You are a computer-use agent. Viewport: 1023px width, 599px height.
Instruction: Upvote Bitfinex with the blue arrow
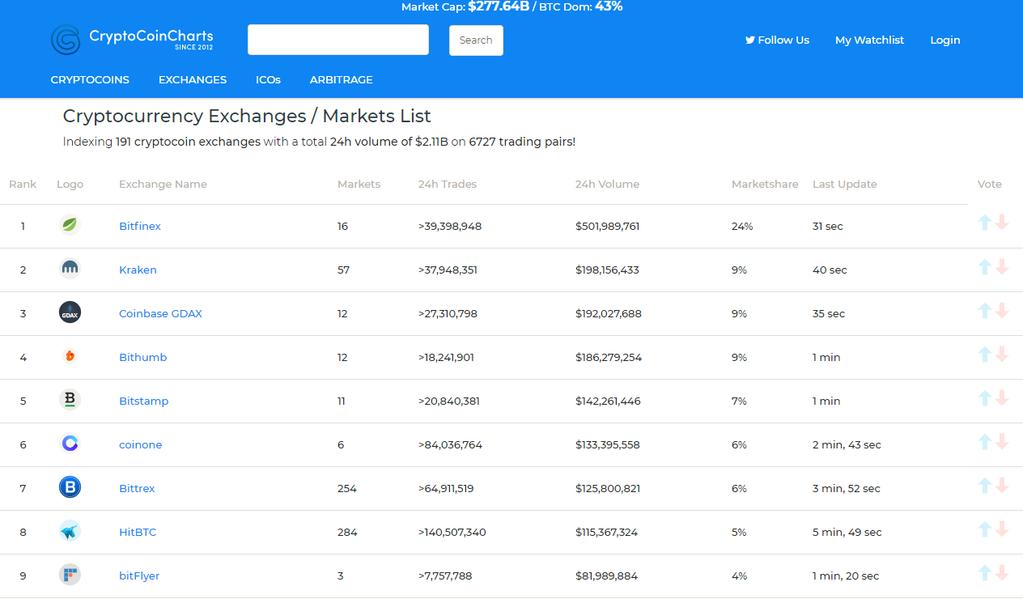(985, 223)
